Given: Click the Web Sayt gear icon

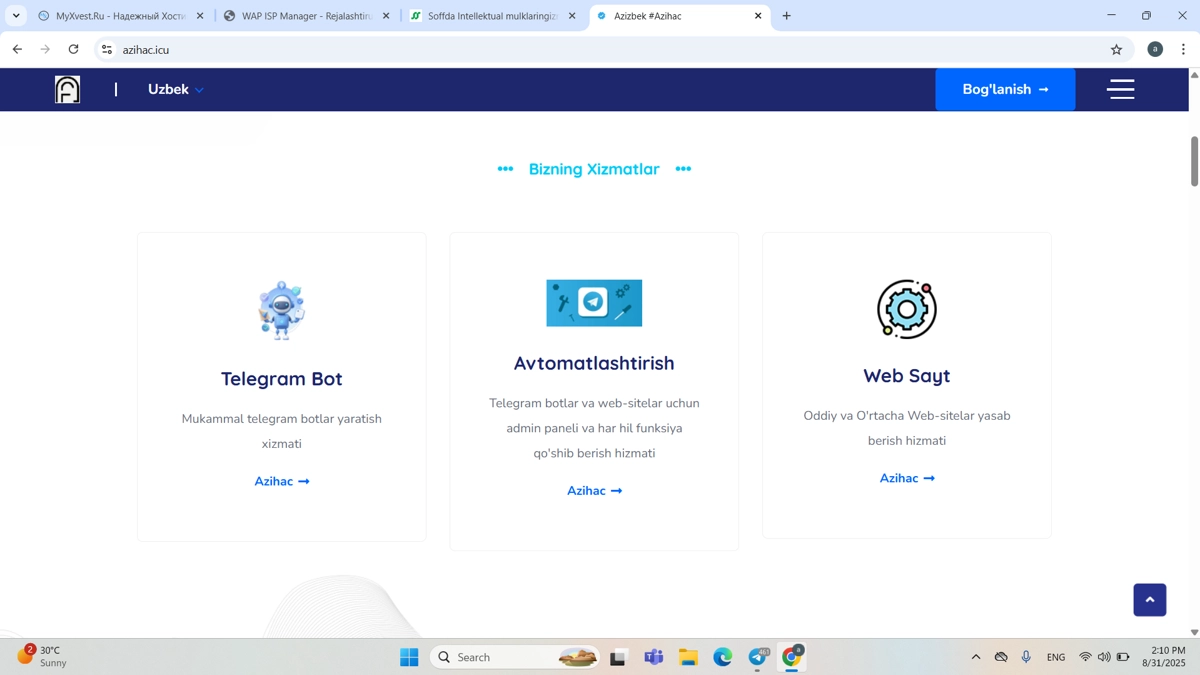Looking at the screenshot, I should (906, 309).
